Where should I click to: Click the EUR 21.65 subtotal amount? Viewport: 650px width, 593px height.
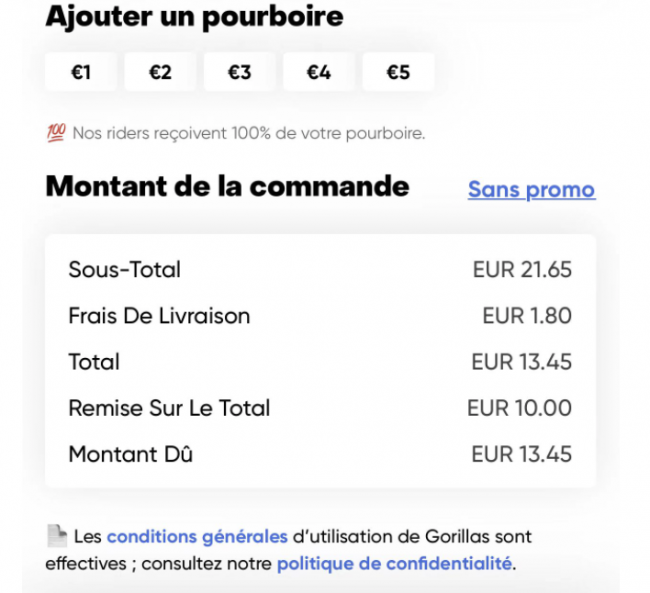click(x=522, y=270)
